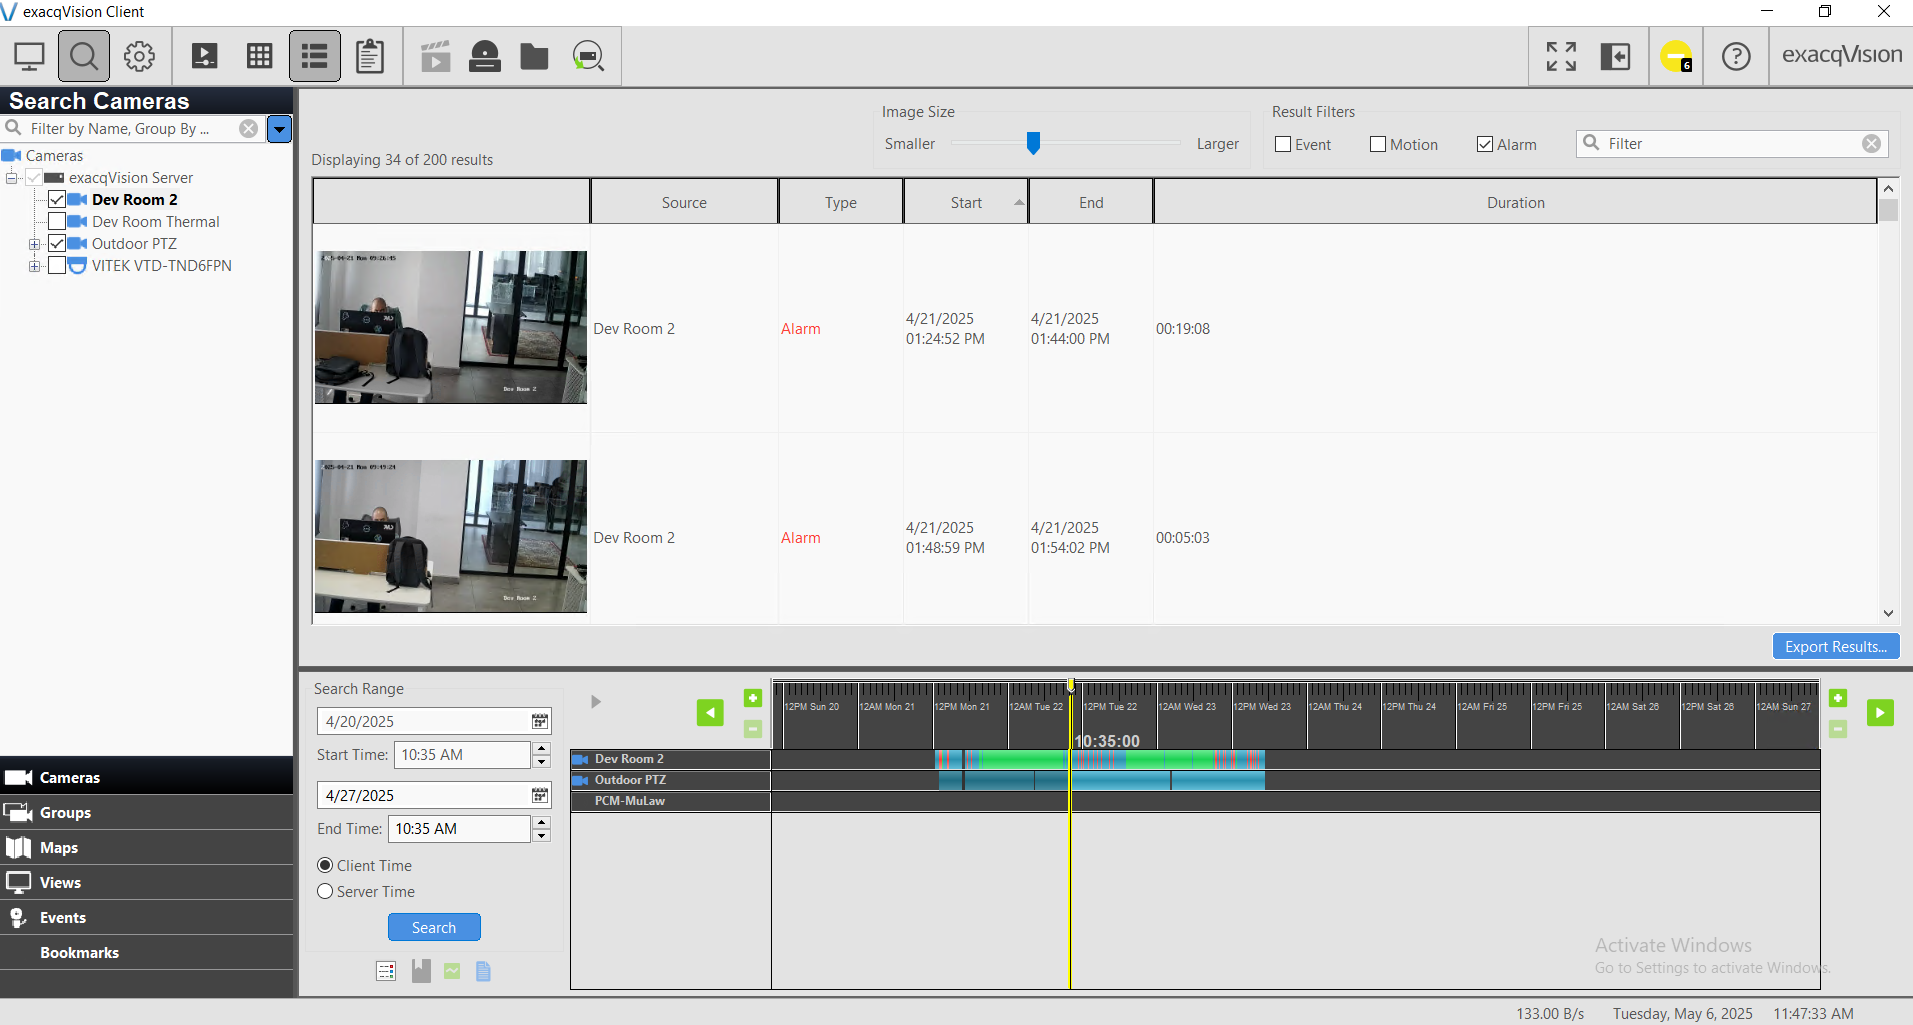This screenshot has height=1025, width=1913.
Task: Collapse the exacqVision Server tree node
Action: (12, 178)
